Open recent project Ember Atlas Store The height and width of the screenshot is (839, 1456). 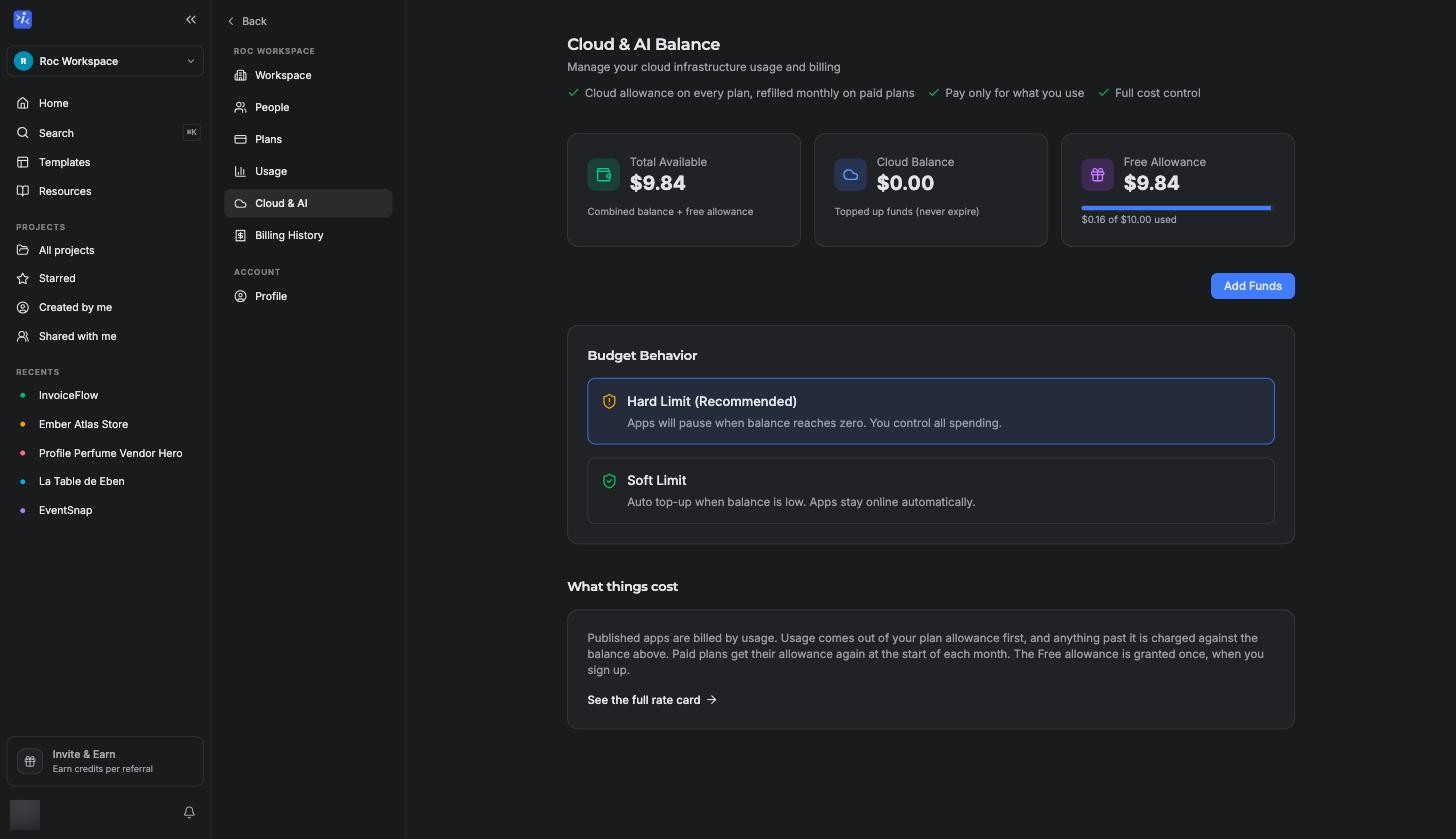coord(105,424)
